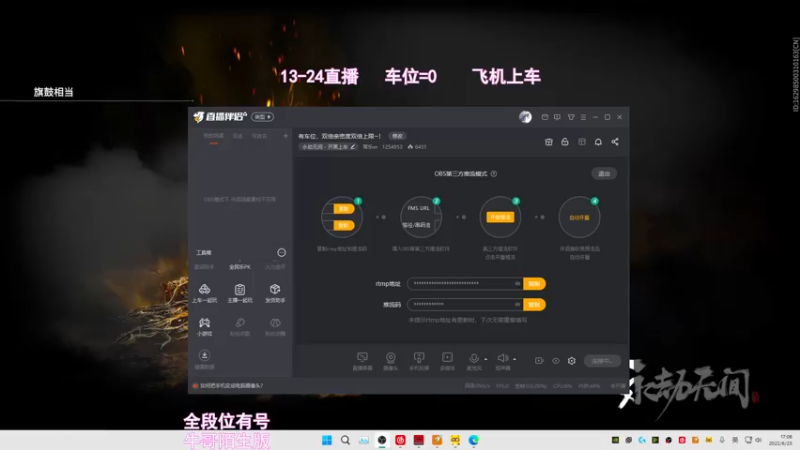Open the 上车一起玩 tool
The width and height of the screenshot is (800, 450).
click(x=204, y=293)
